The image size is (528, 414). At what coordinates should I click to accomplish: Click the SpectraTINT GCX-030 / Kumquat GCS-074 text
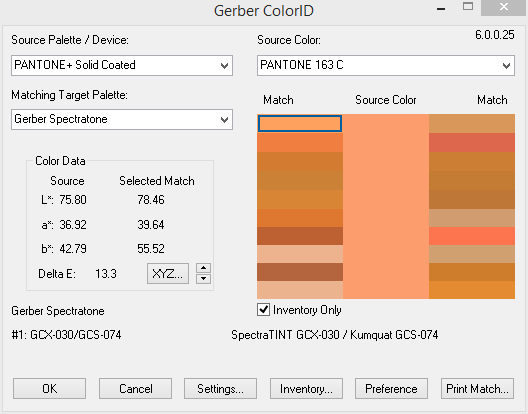point(335,335)
